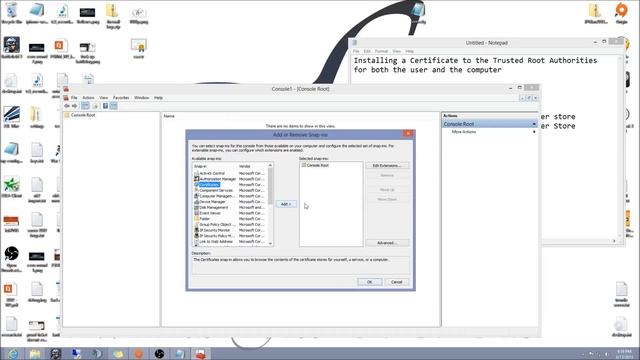Screen dimensions: 640x360
Task: Open the Recycle Bin desktop icon
Action: point(11,13)
